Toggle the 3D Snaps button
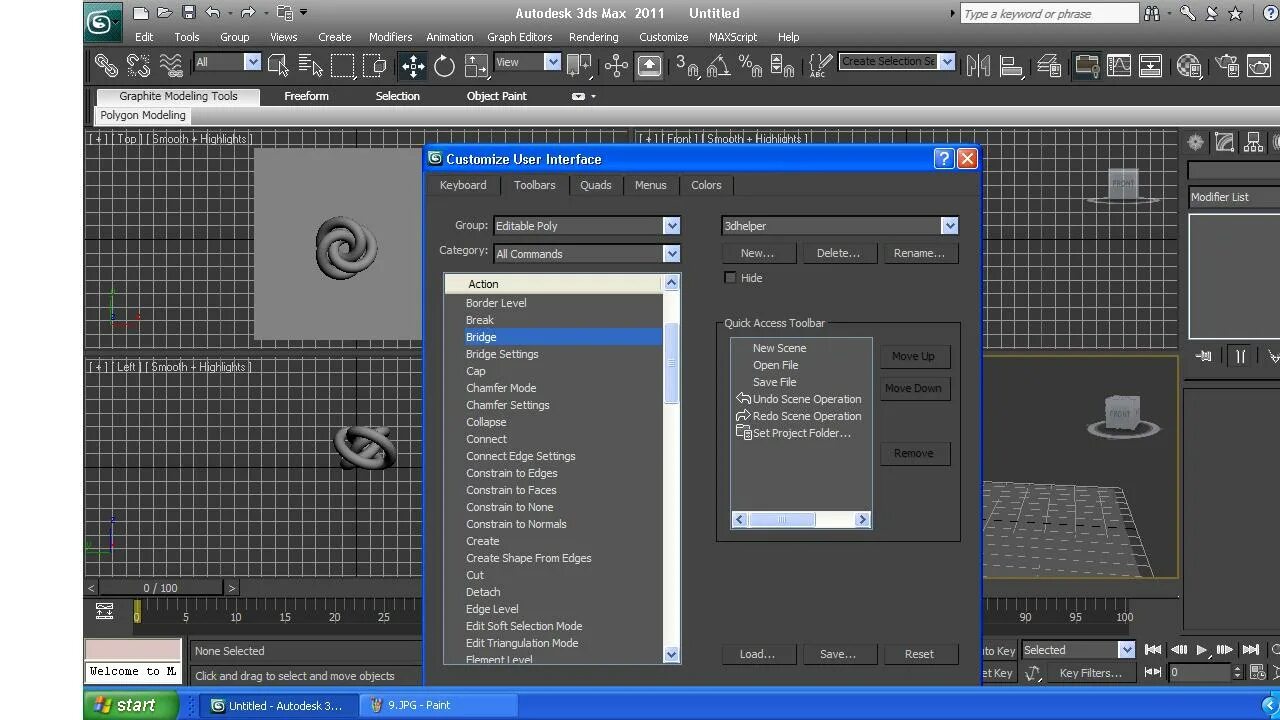1280x720 pixels. pyautogui.click(x=686, y=66)
